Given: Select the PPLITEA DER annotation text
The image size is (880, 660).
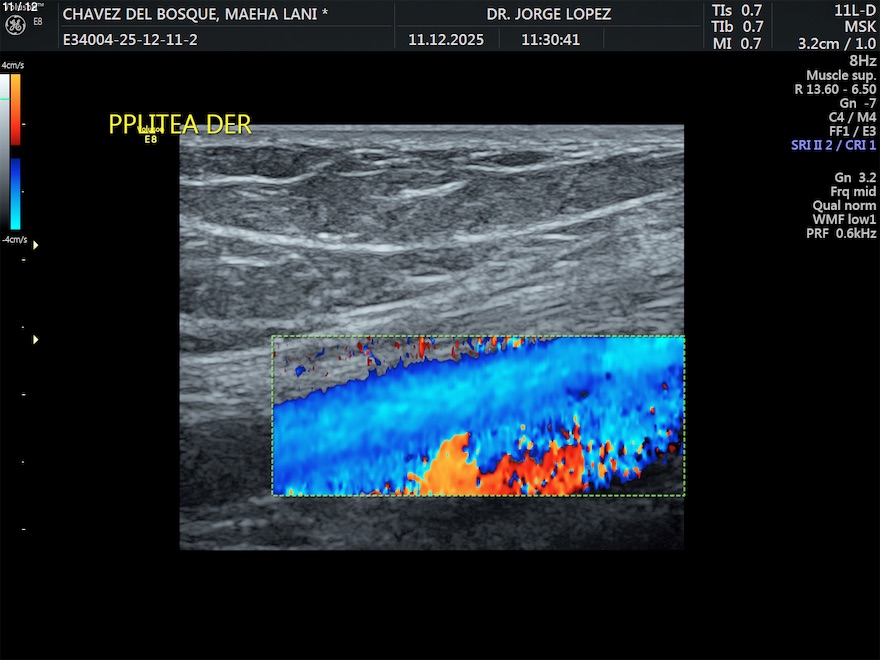Looking at the screenshot, I should 180,124.
